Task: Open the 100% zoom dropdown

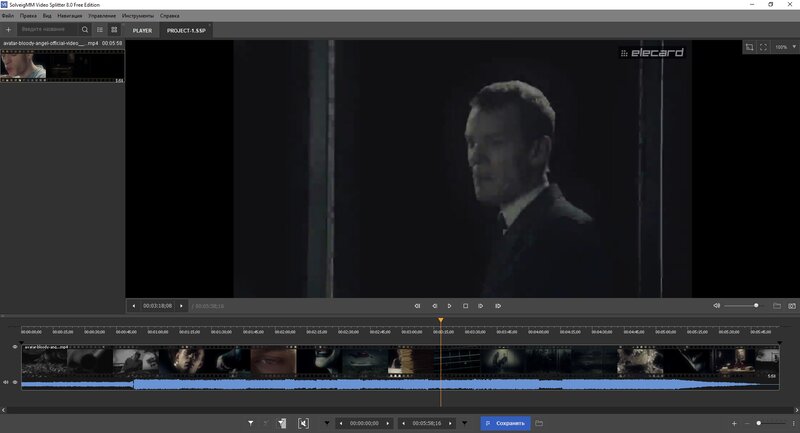Action: [x=785, y=47]
